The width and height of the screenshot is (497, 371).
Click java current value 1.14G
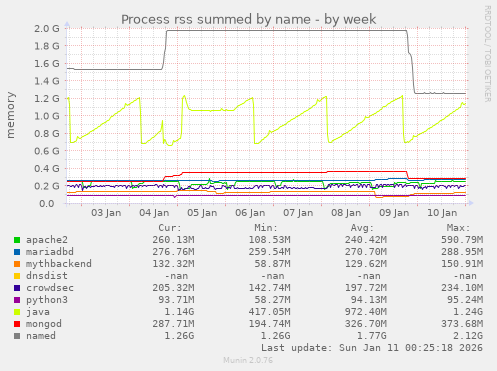[x=179, y=312]
